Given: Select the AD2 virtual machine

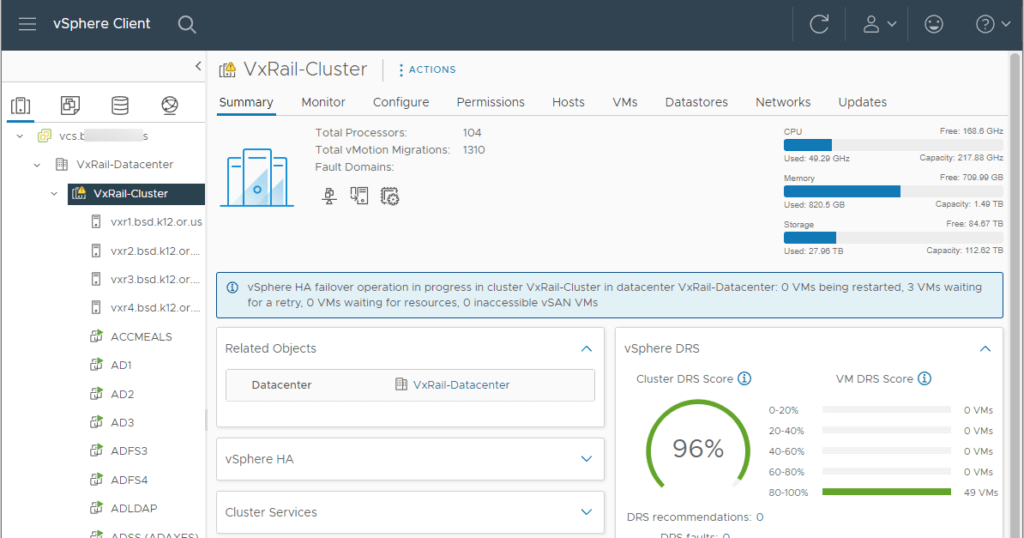Looking at the screenshot, I should 122,394.
